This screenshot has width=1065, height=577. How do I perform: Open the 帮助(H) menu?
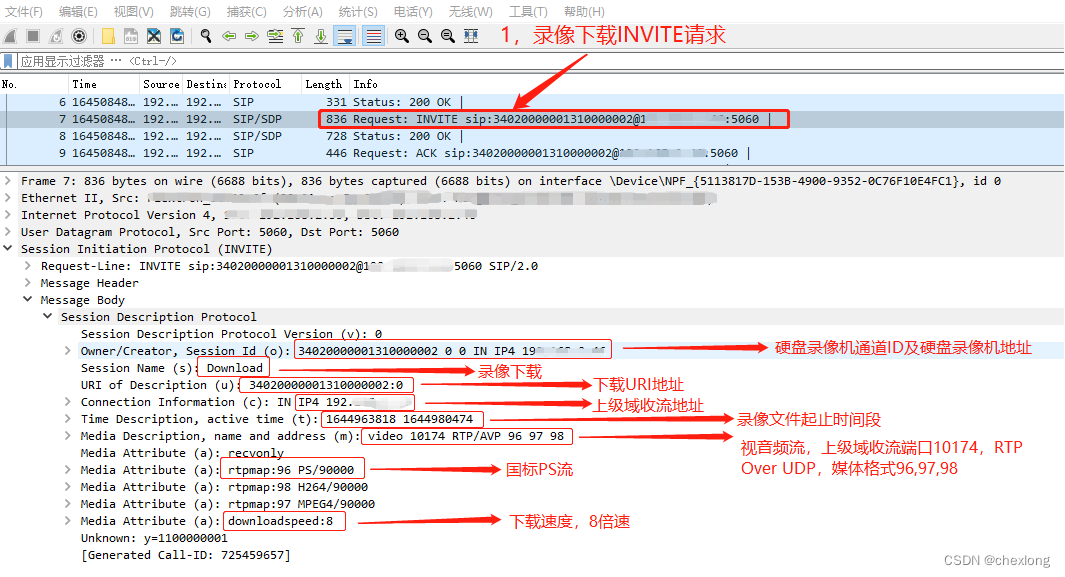(x=584, y=12)
